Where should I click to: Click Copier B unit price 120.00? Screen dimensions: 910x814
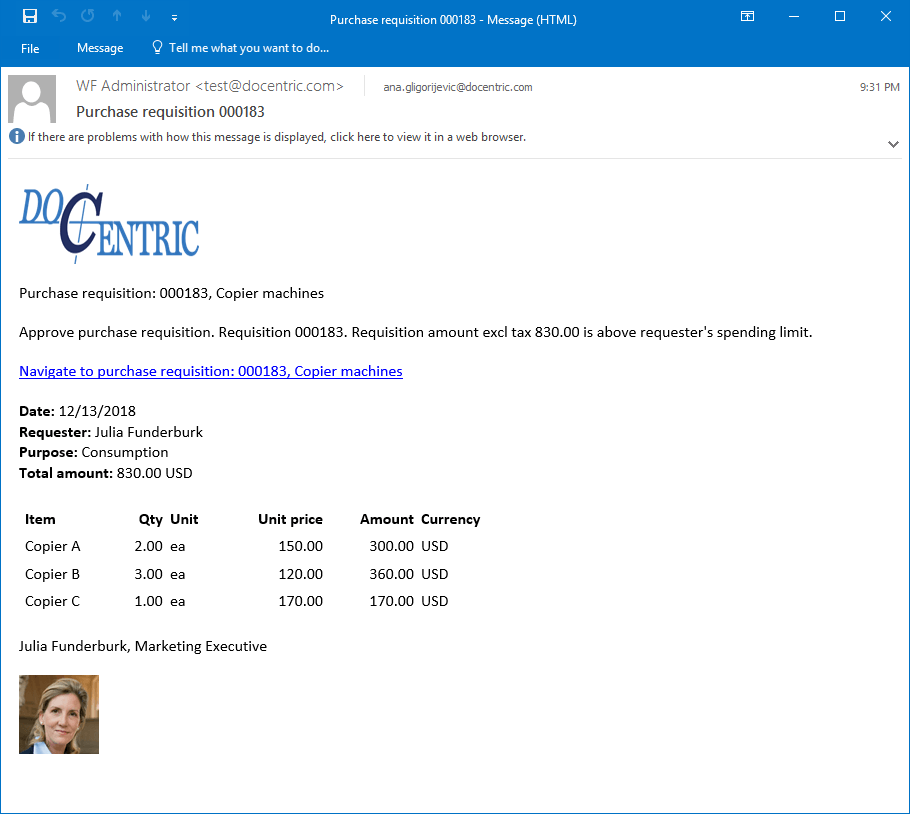pos(301,574)
